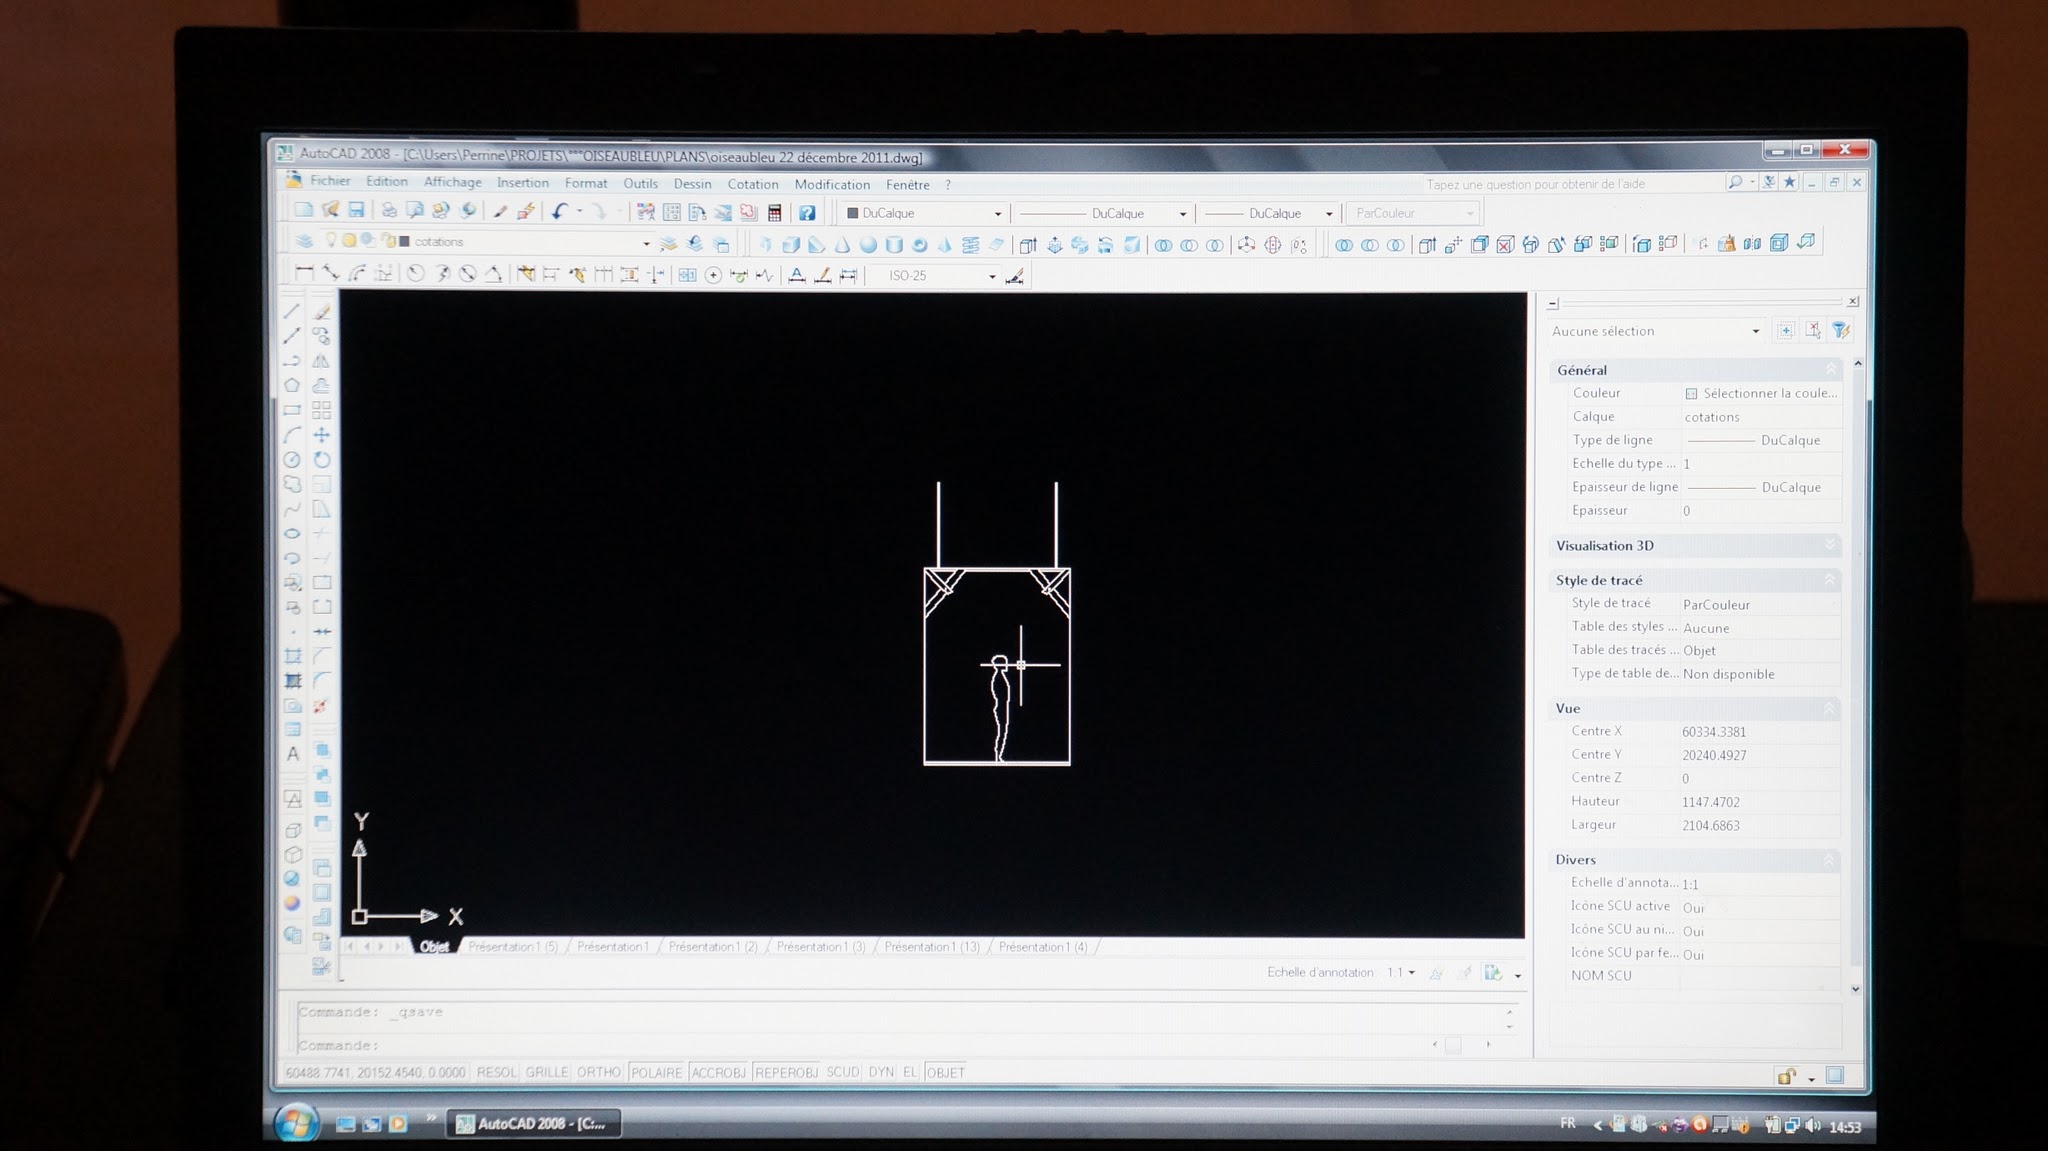Click the sphere 3D solid icon
The image size is (2048, 1151).
868,245
